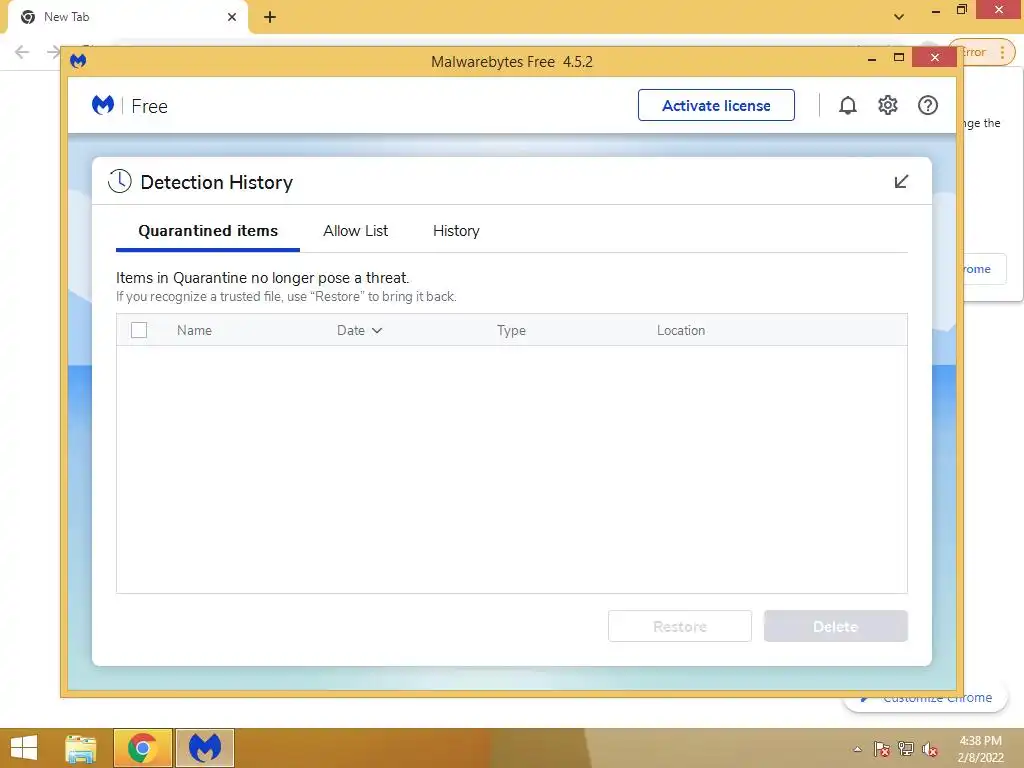
Task: Open network status tray icon
Action: click(x=906, y=748)
